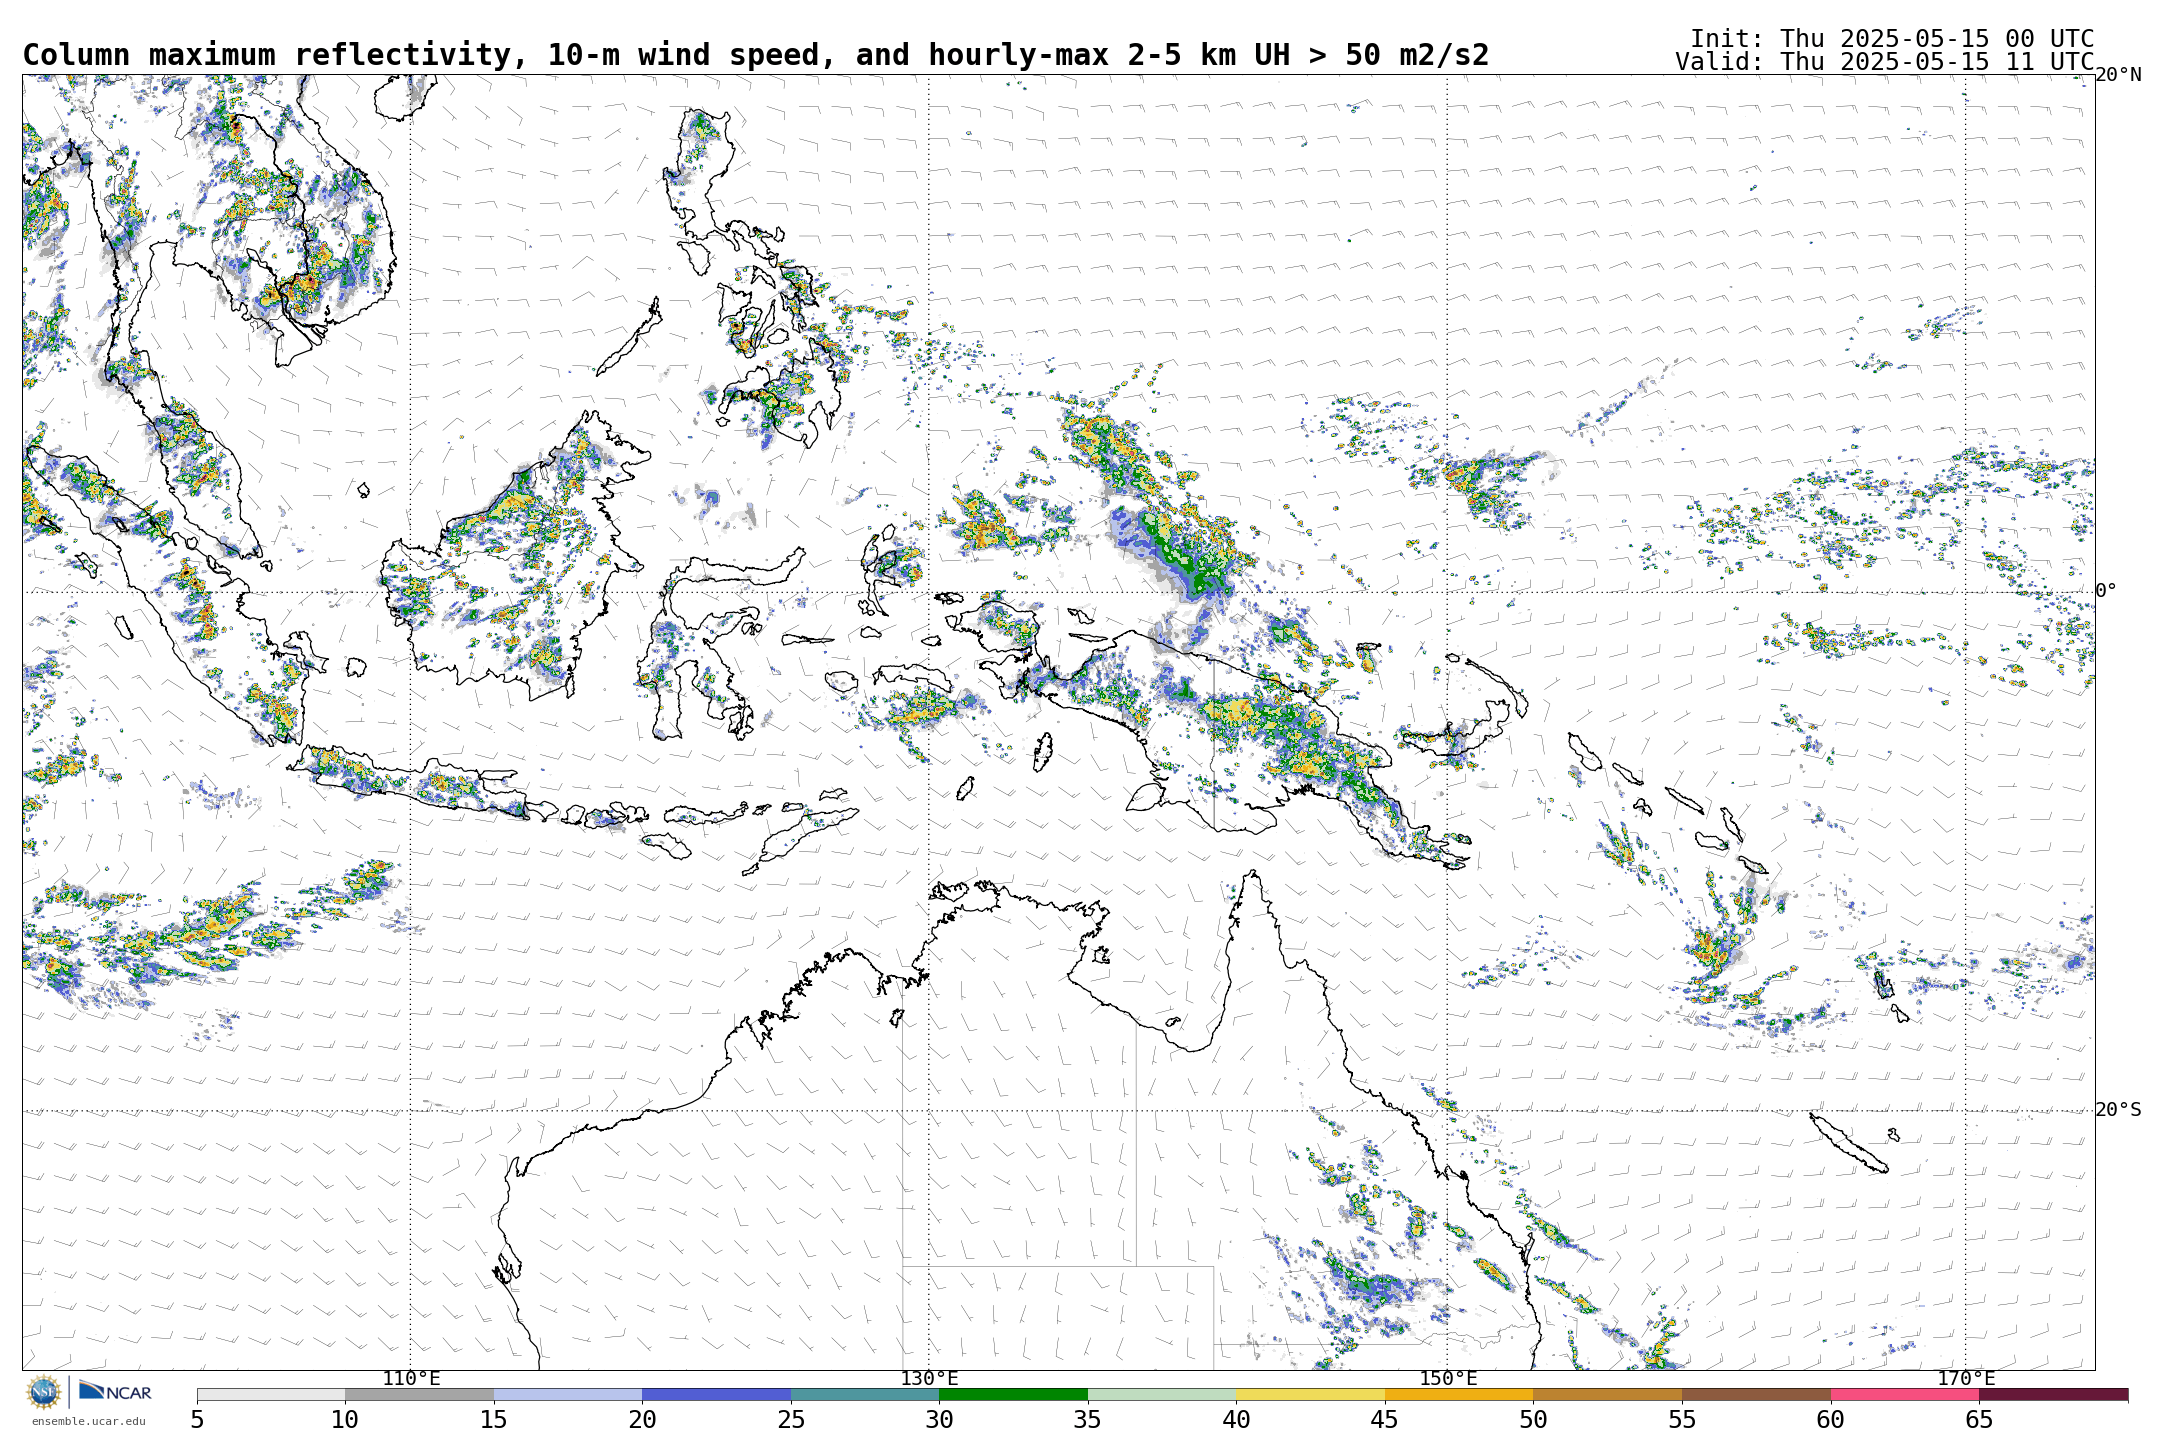This screenshot has height=1433, width=2160.
Task: Click the 110°E longitude label
Action: 411,1379
